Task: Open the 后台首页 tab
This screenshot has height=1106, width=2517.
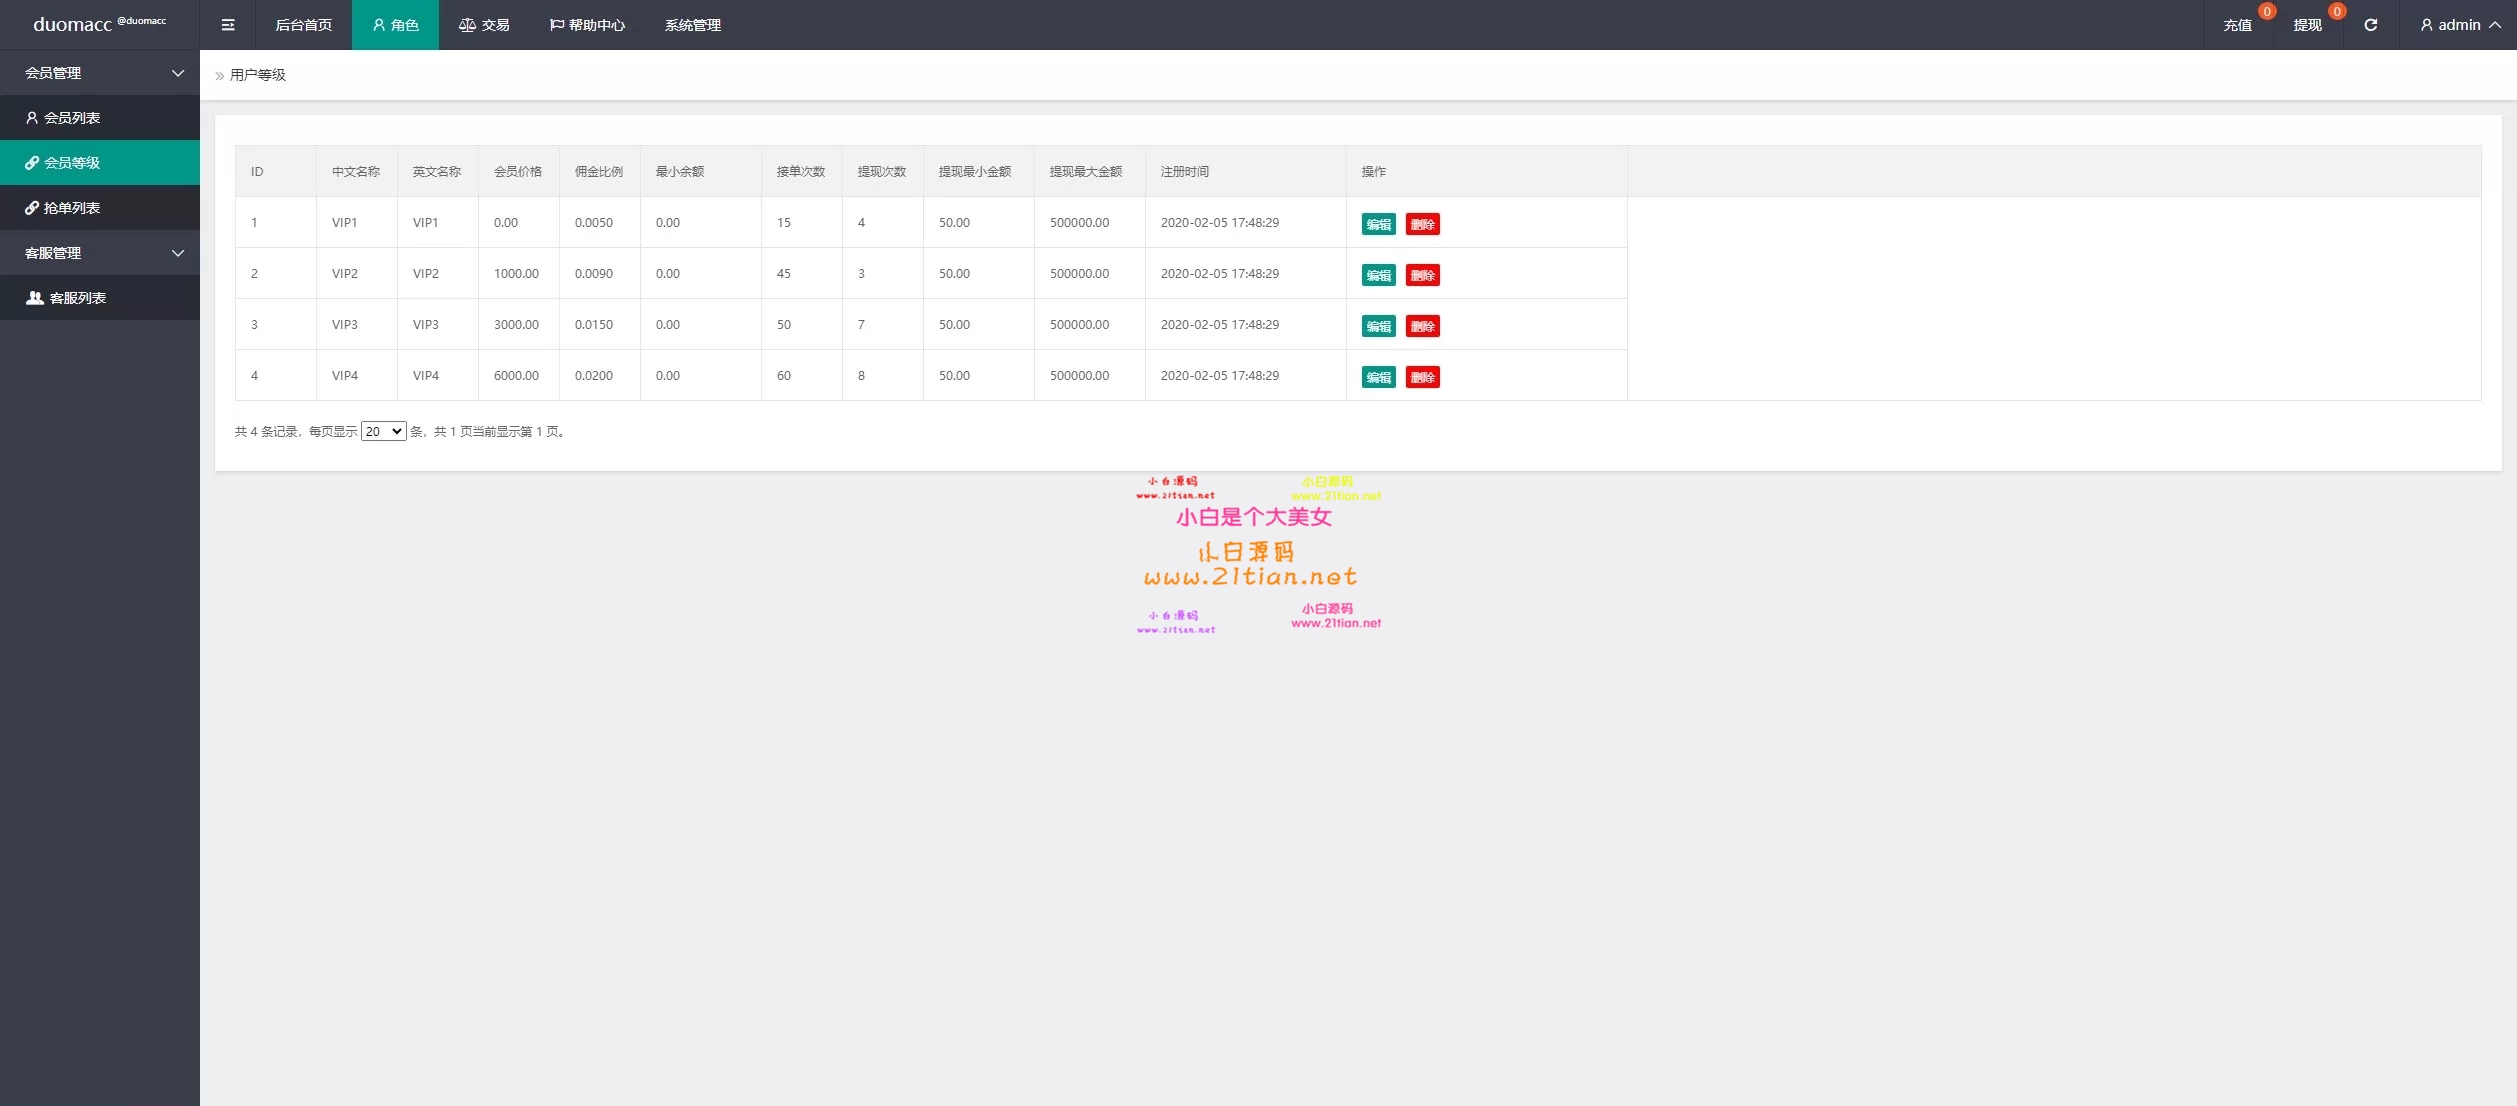Action: pyautogui.click(x=304, y=25)
